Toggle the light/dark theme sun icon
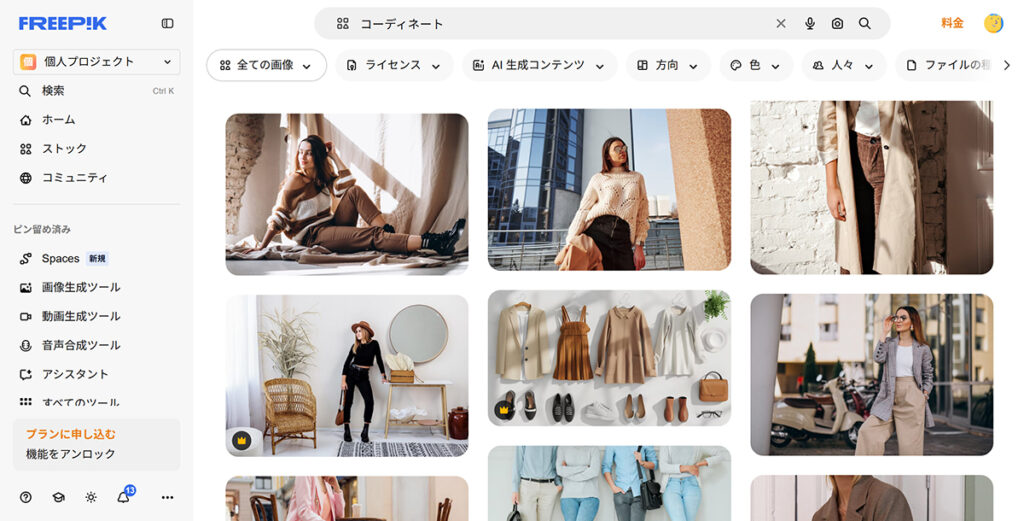The width and height of the screenshot is (1024, 521). click(x=91, y=497)
